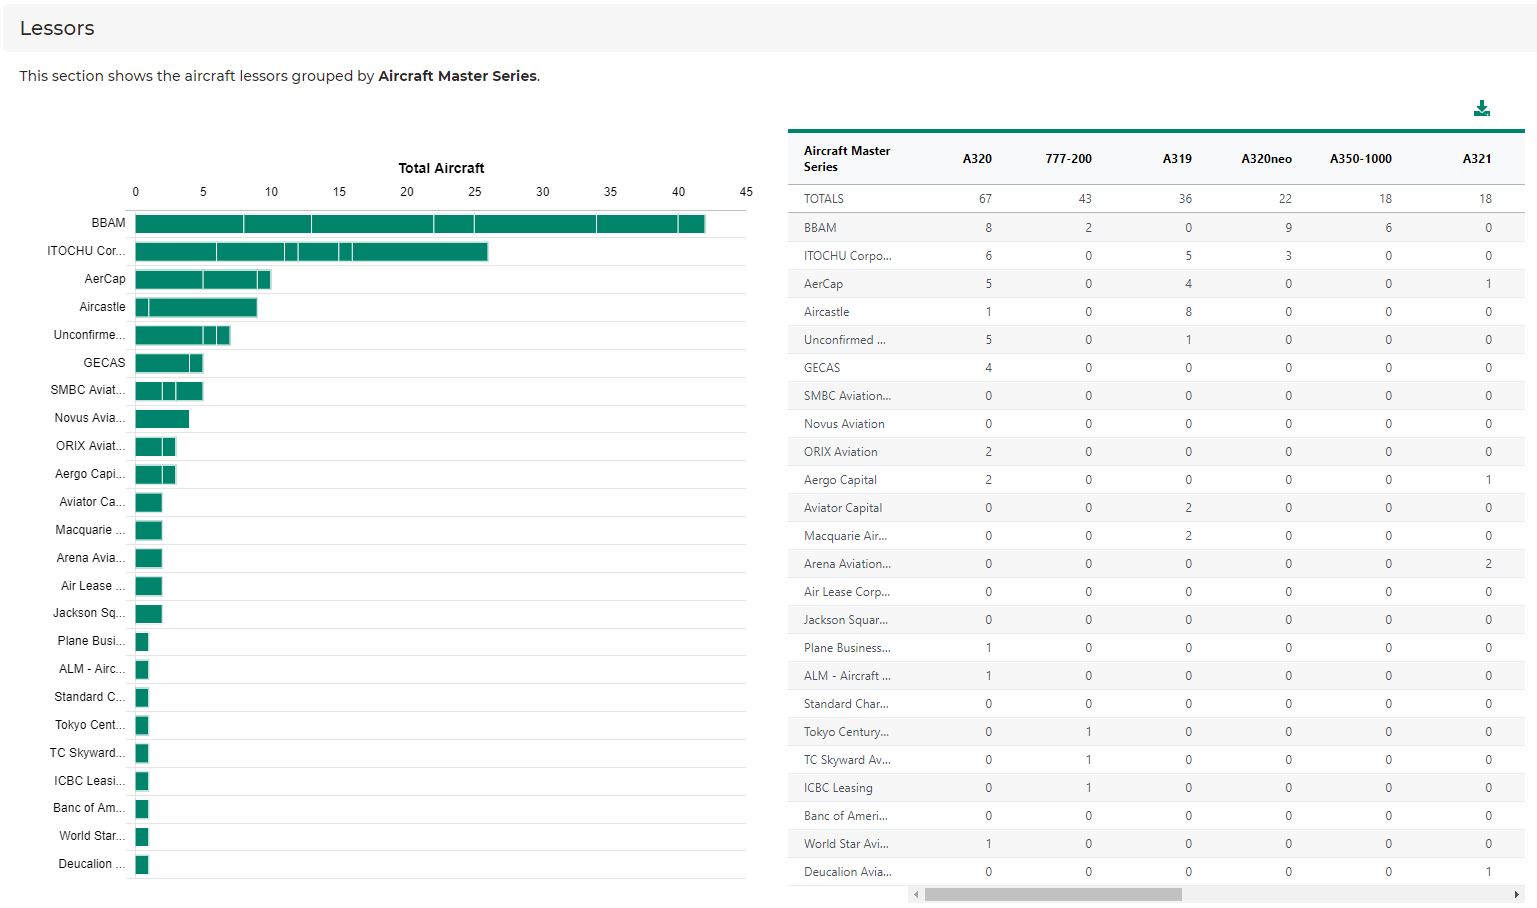
Task: Click the Novus Avia... bar in the chart
Action: click(162, 419)
